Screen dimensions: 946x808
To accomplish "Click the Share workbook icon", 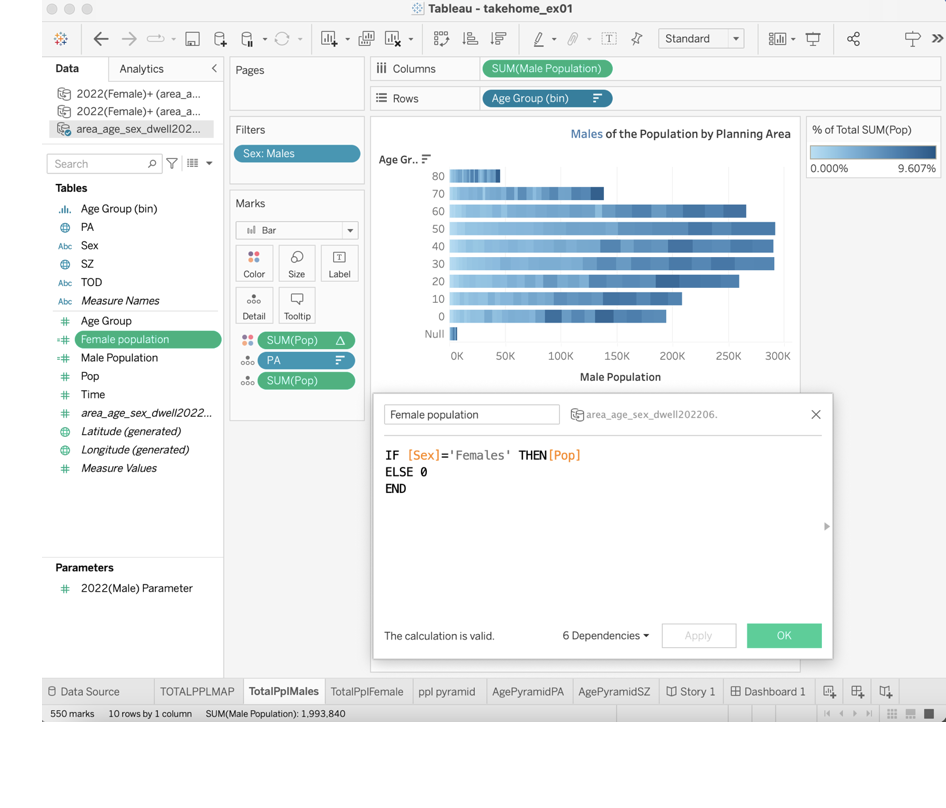I will pos(853,39).
